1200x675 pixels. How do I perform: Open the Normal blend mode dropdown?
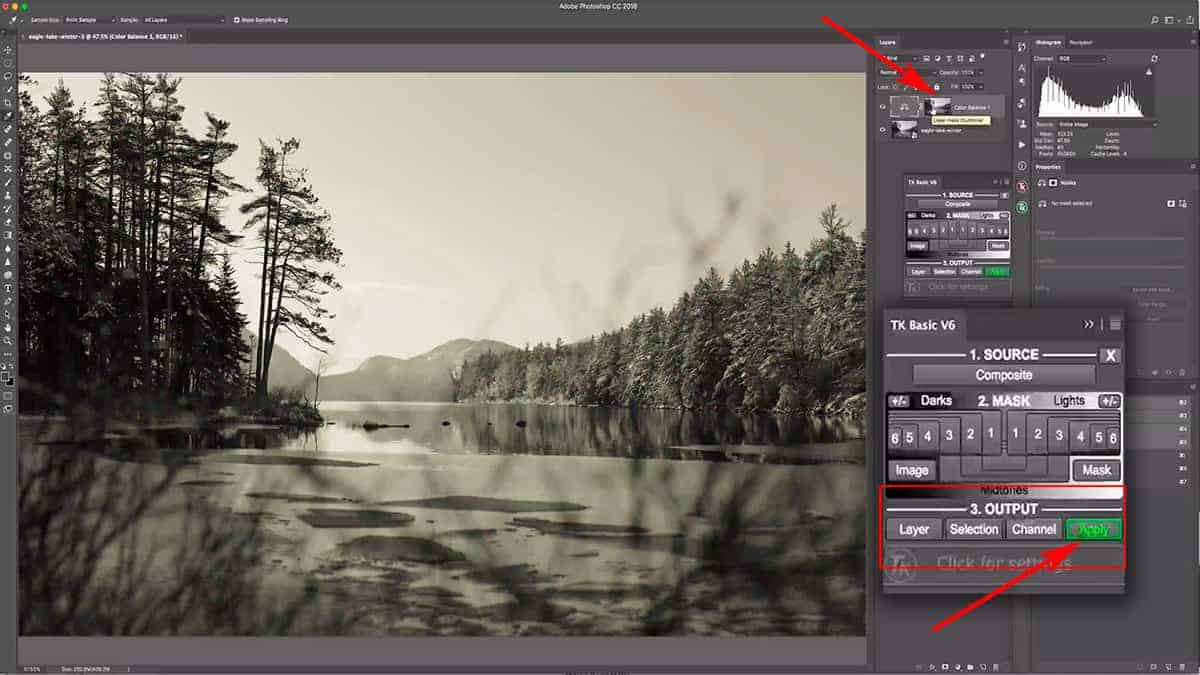click(x=907, y=73)
